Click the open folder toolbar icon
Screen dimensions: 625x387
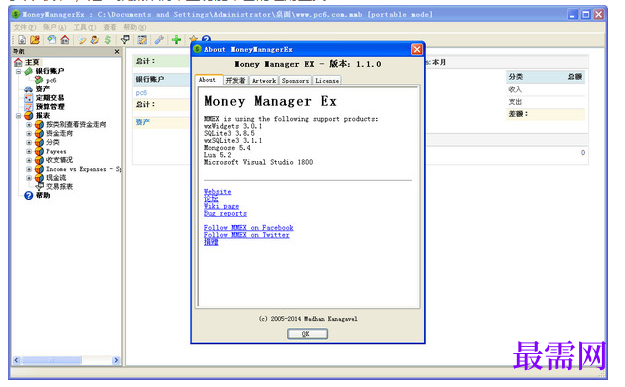tap(35, 40)
